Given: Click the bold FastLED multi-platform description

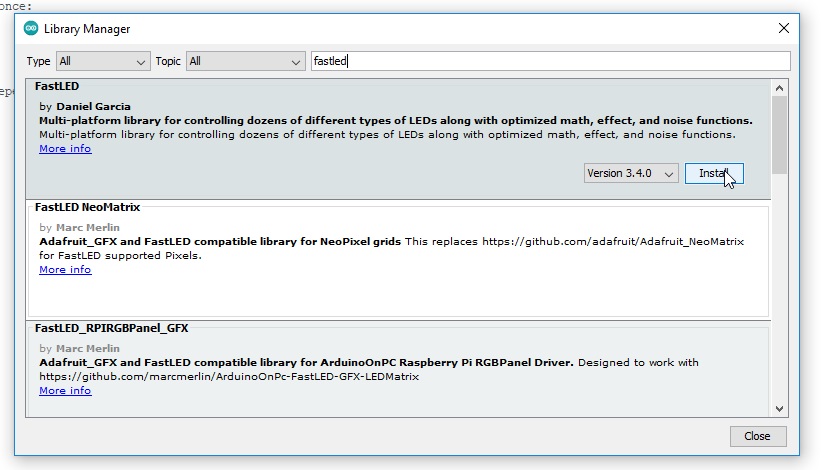Looking at the screenshot, I should [395, 120].
